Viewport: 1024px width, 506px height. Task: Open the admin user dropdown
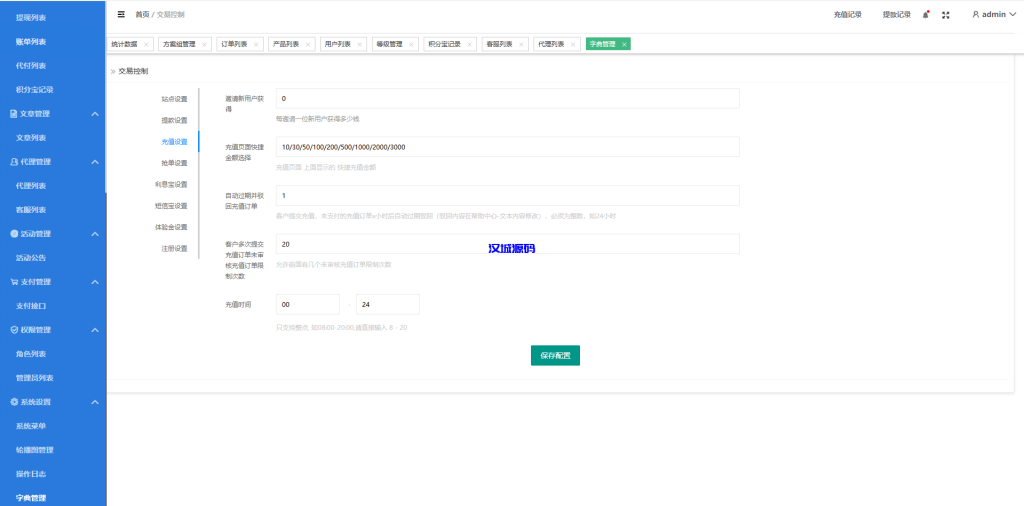(994, 15)
